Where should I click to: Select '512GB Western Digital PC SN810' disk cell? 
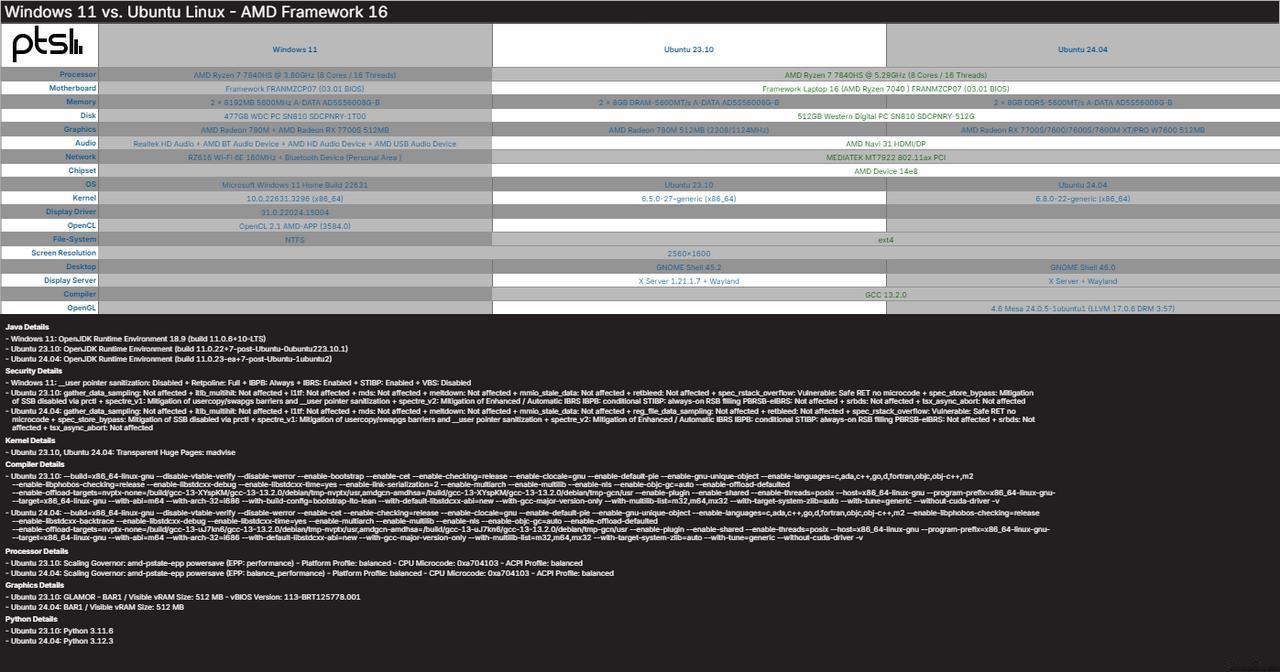pos(885,116)
